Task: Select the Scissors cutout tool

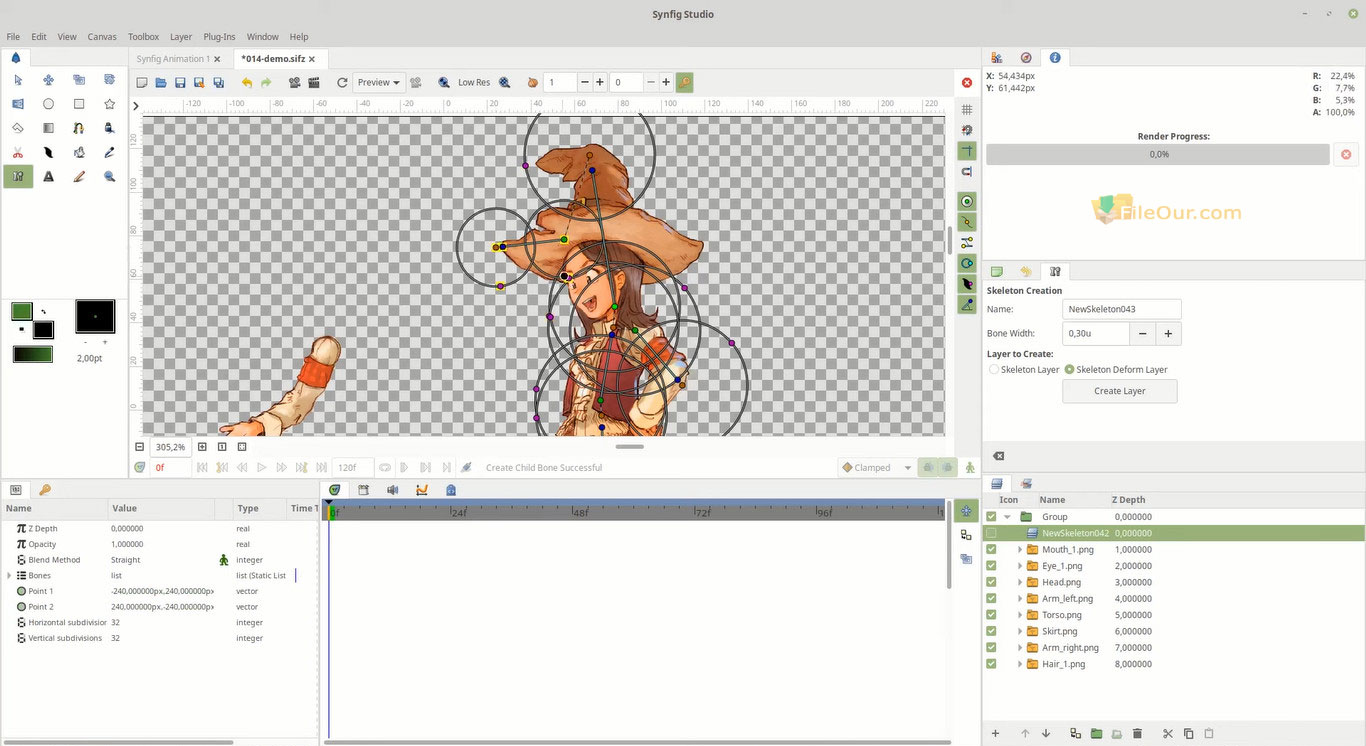Action: 17,153
